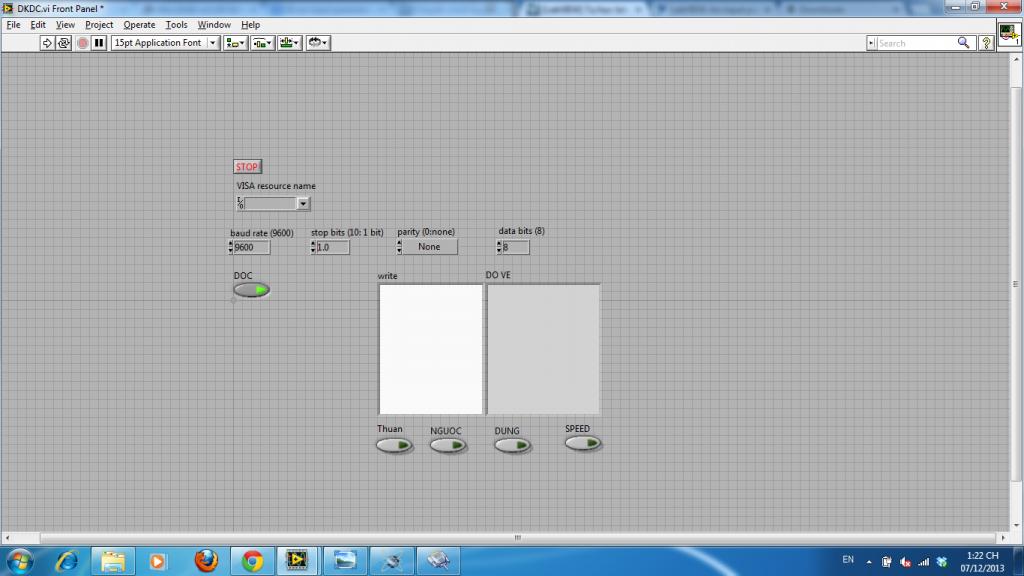1024x576 pixels.
Task: Click data bits stepper arrows
Action: [x=499, y=248]
